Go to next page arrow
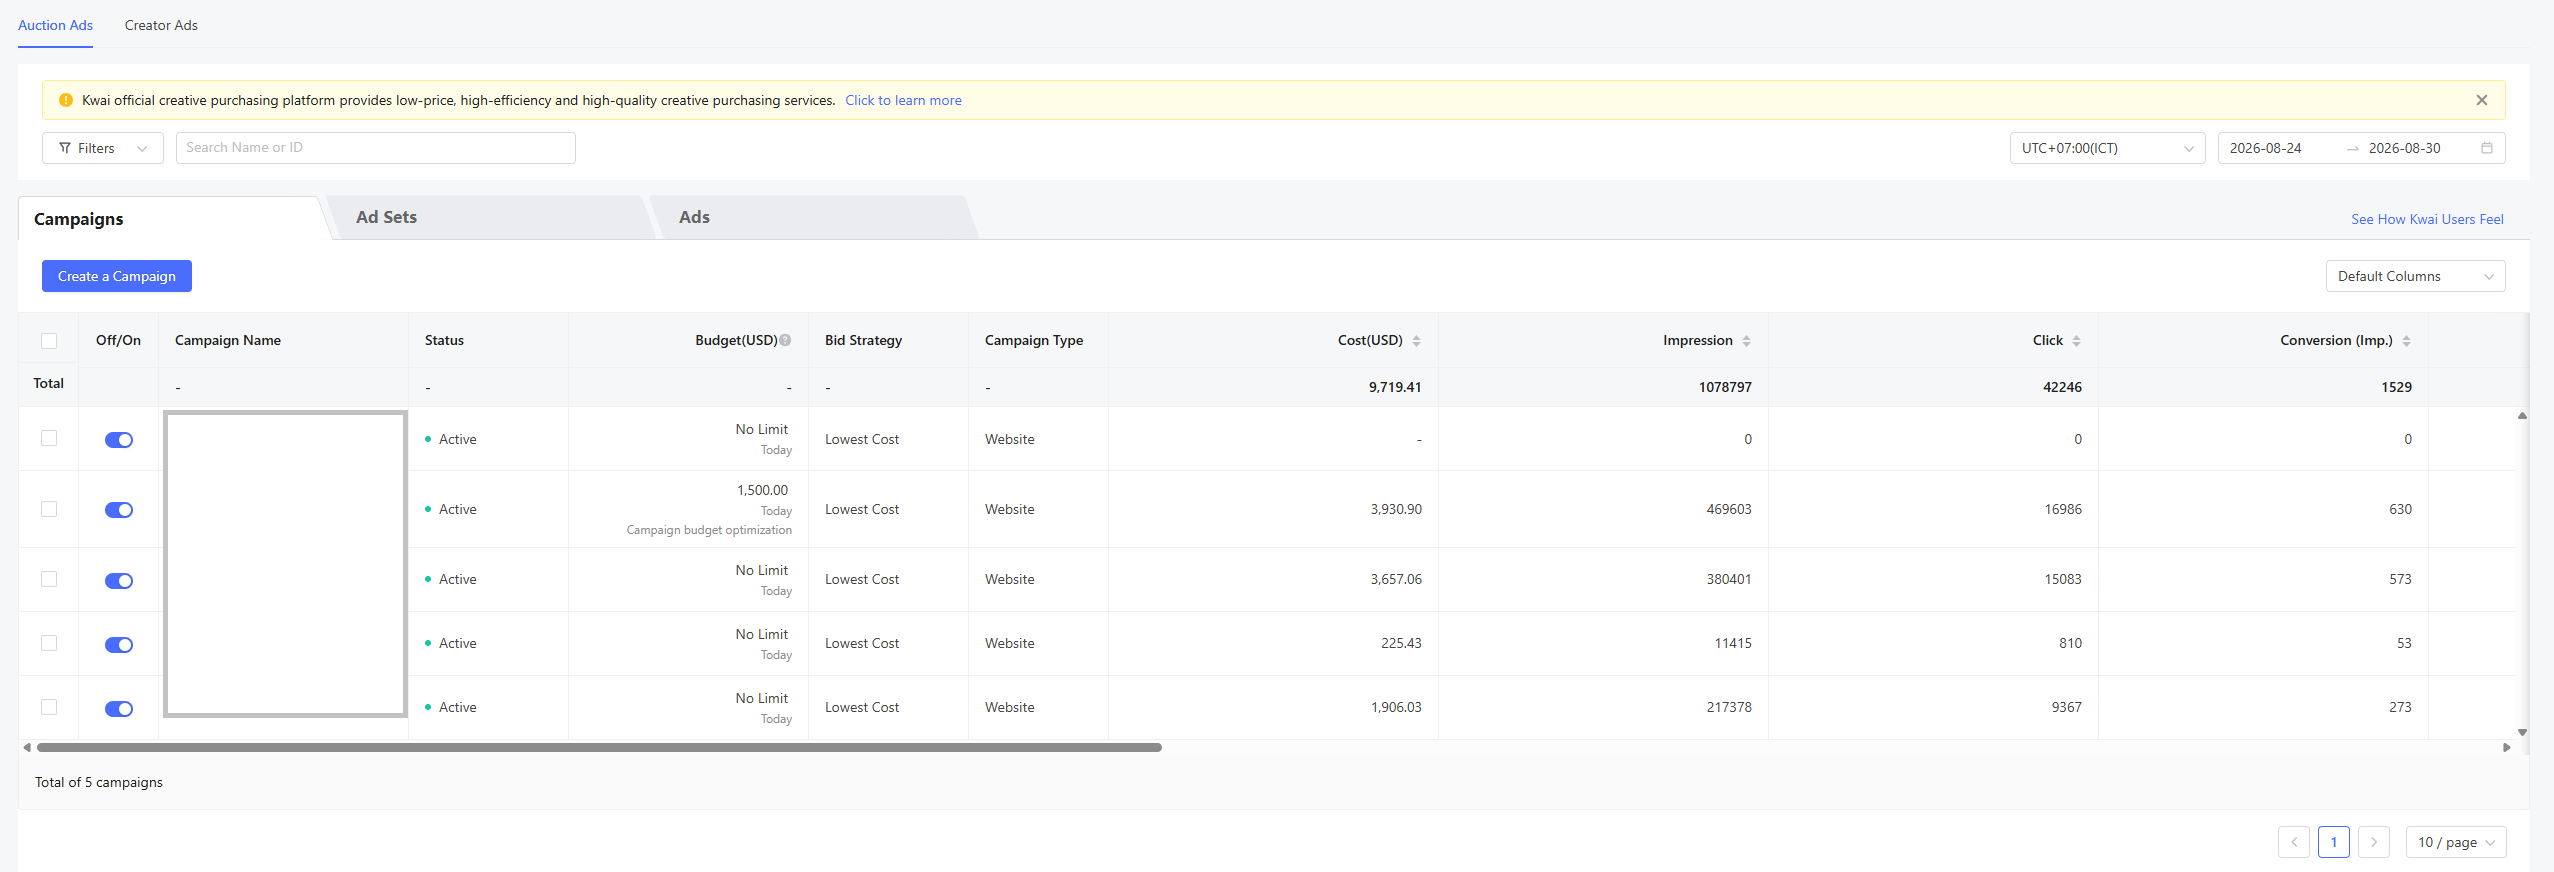2554x872 pixels. [2373, 842]
